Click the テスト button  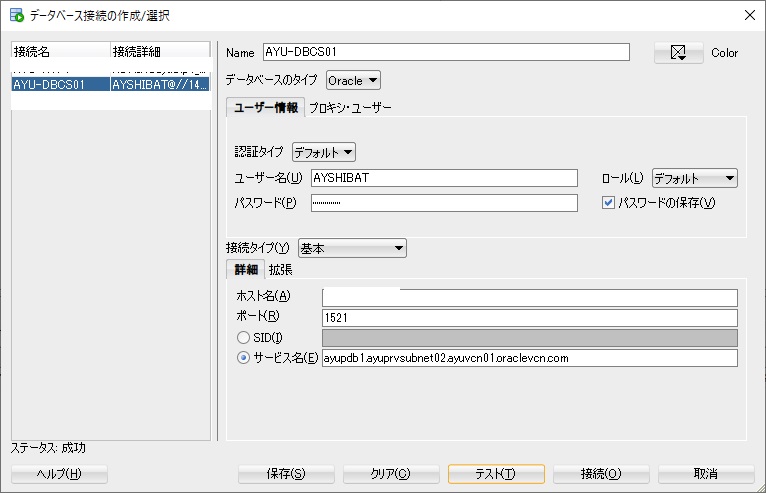[496, 473]
